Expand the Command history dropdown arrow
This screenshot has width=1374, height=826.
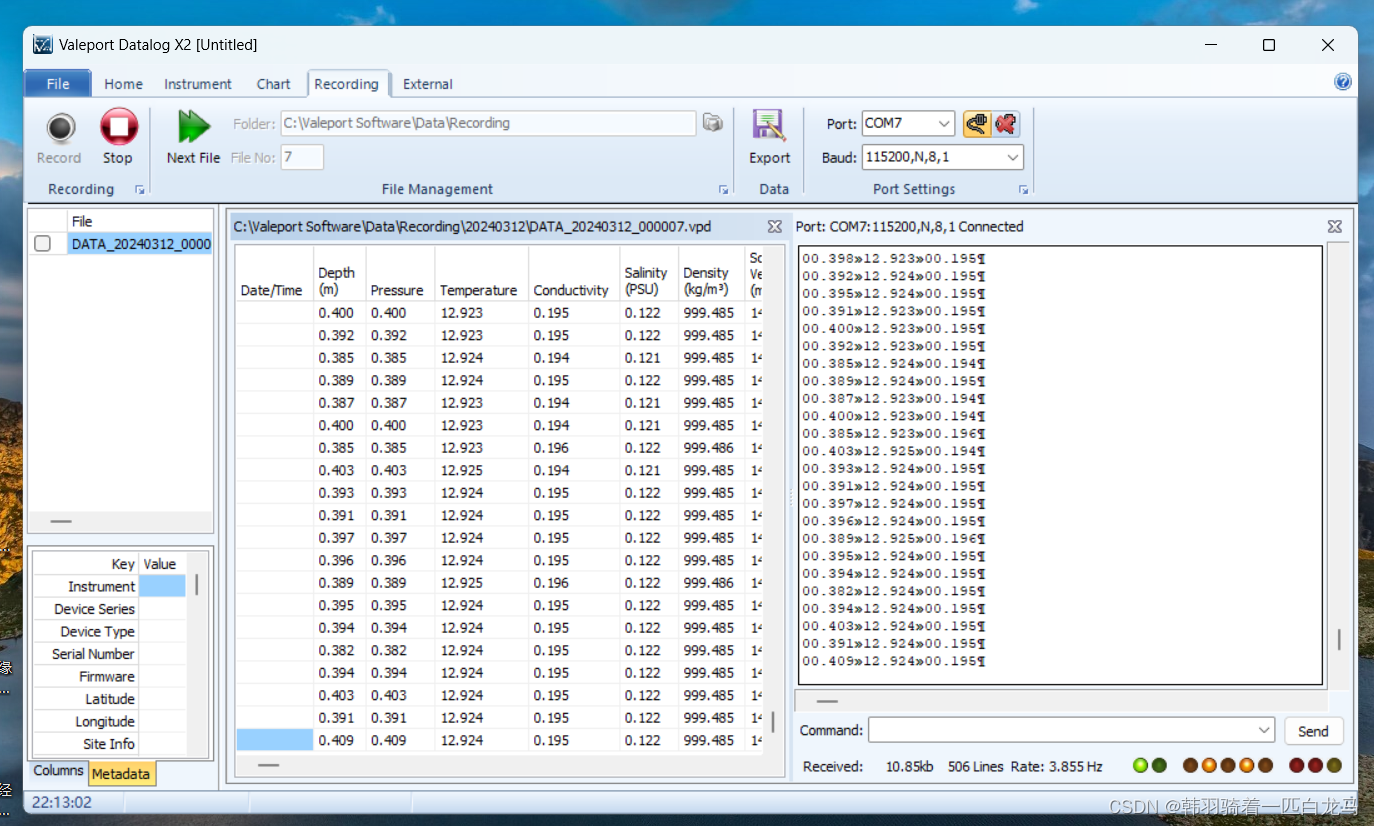[1264, 730]
